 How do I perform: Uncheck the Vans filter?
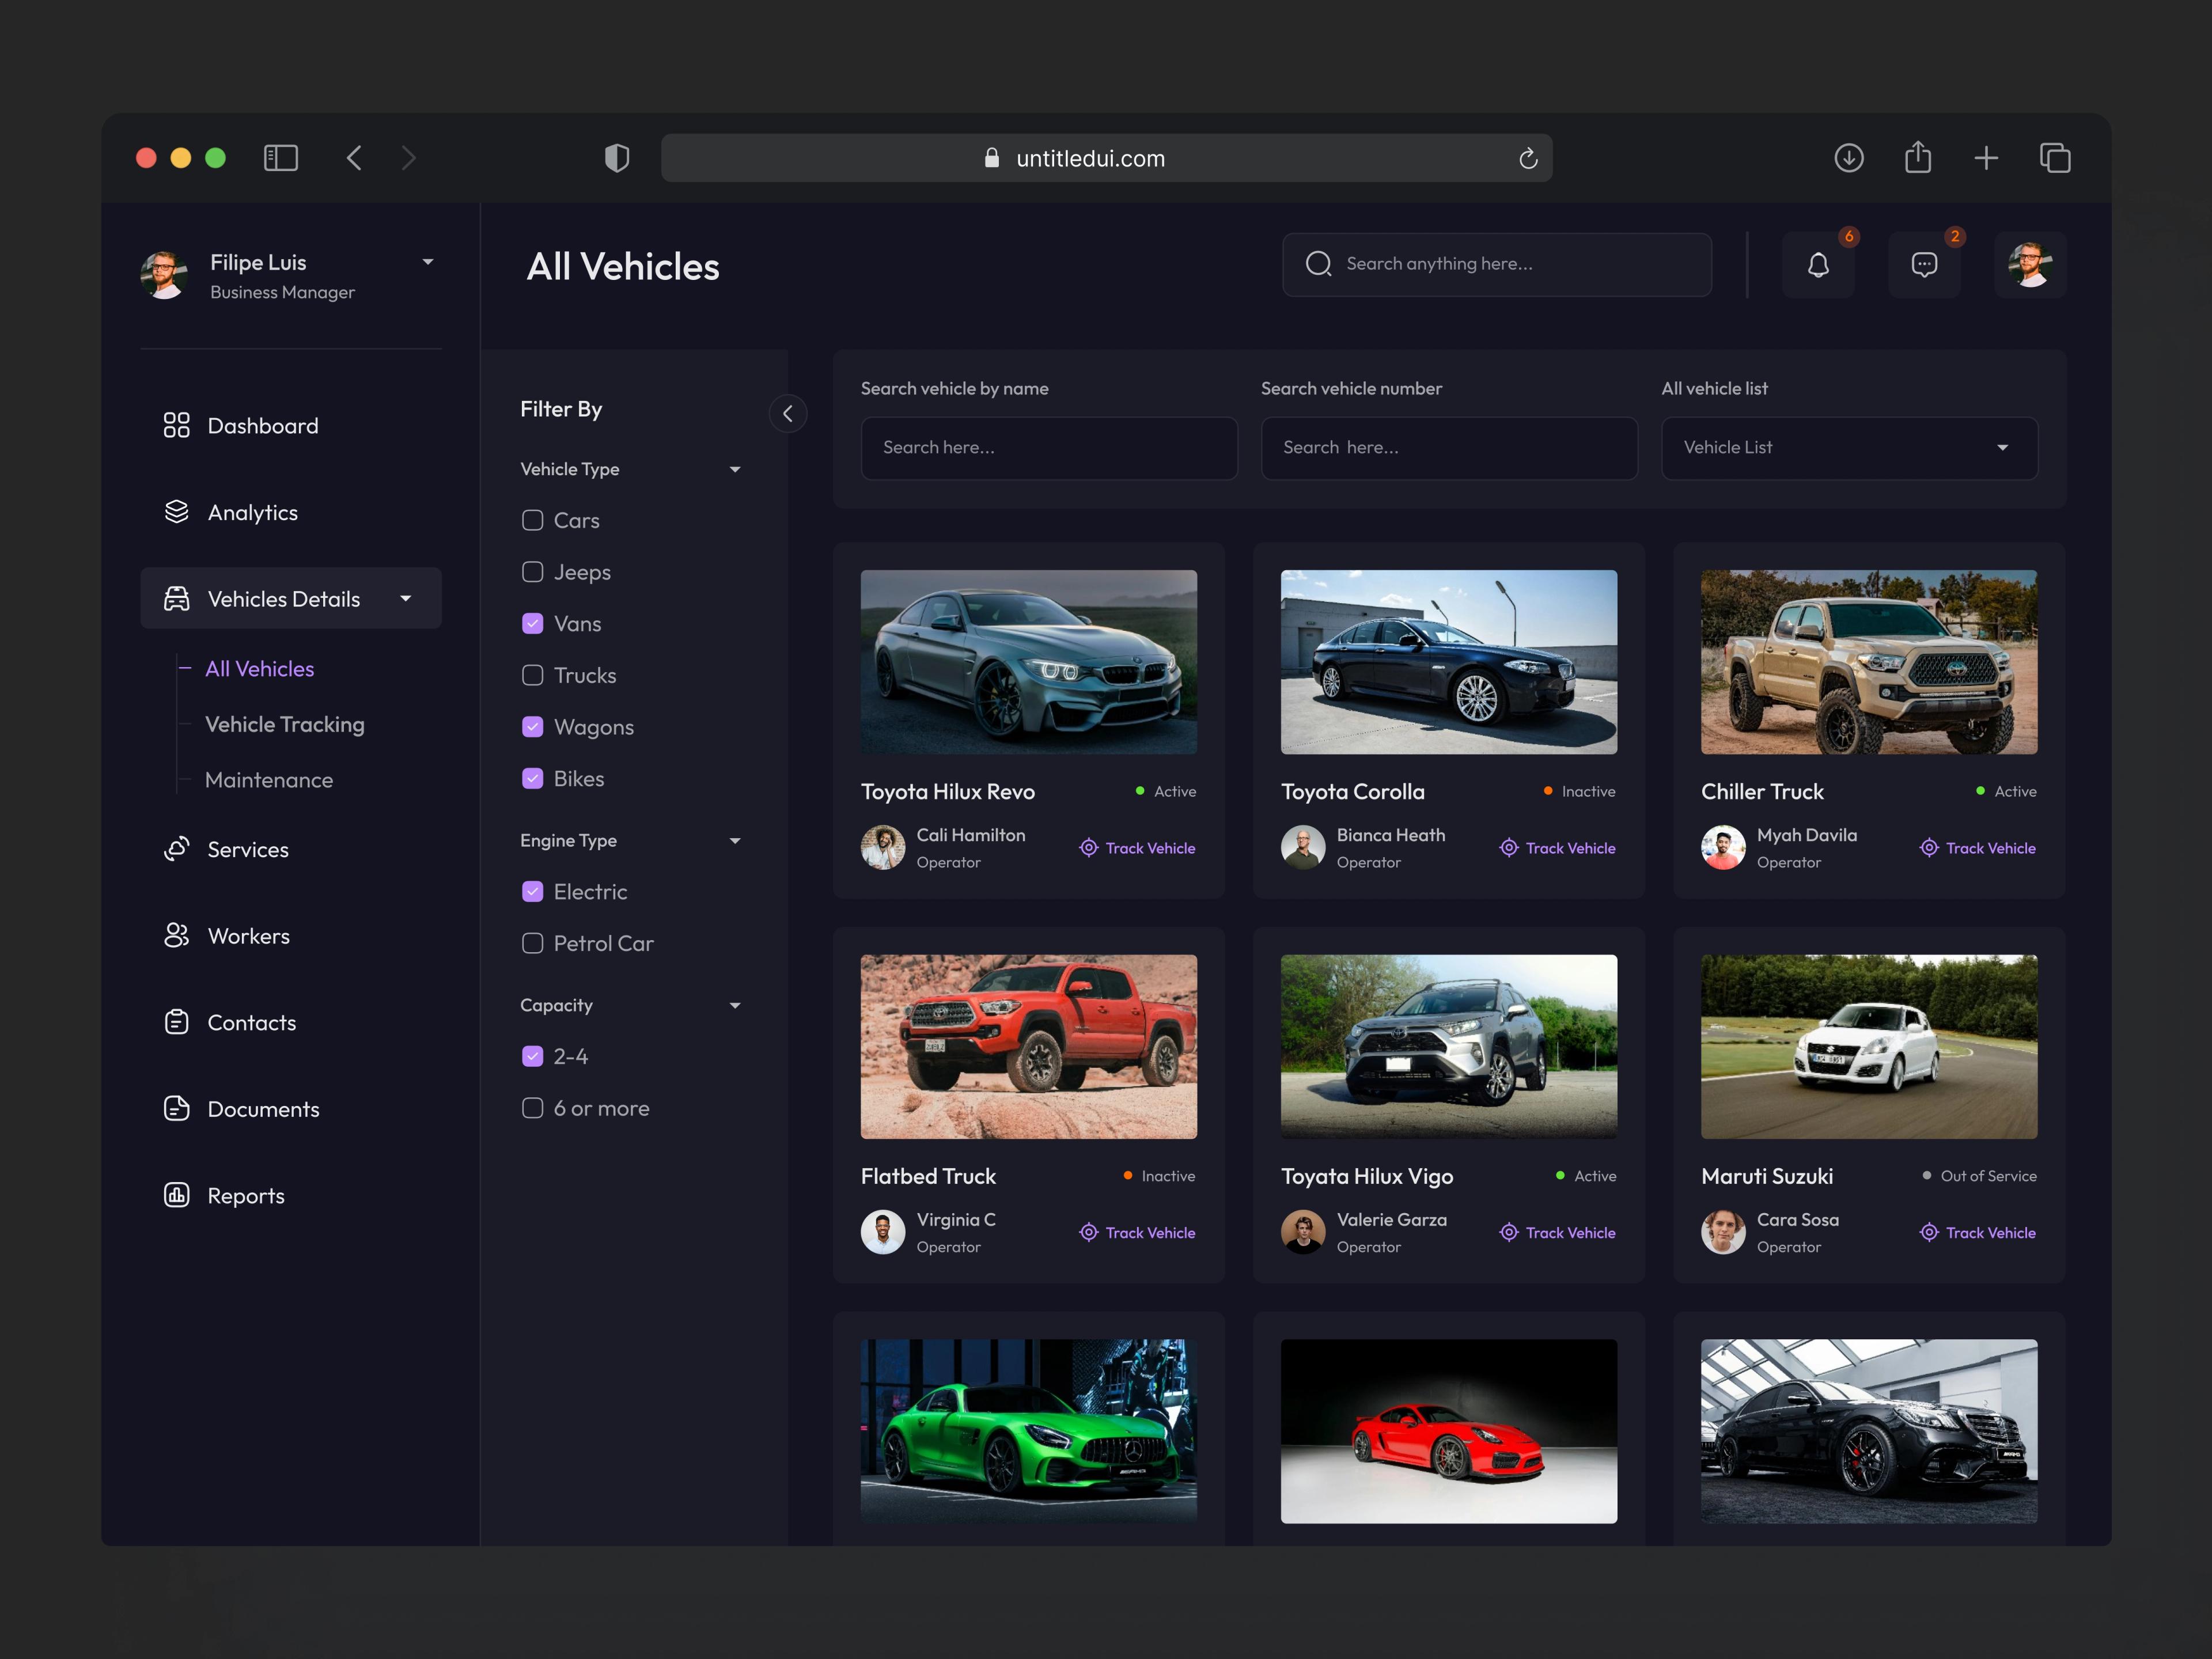coord(533,623)
